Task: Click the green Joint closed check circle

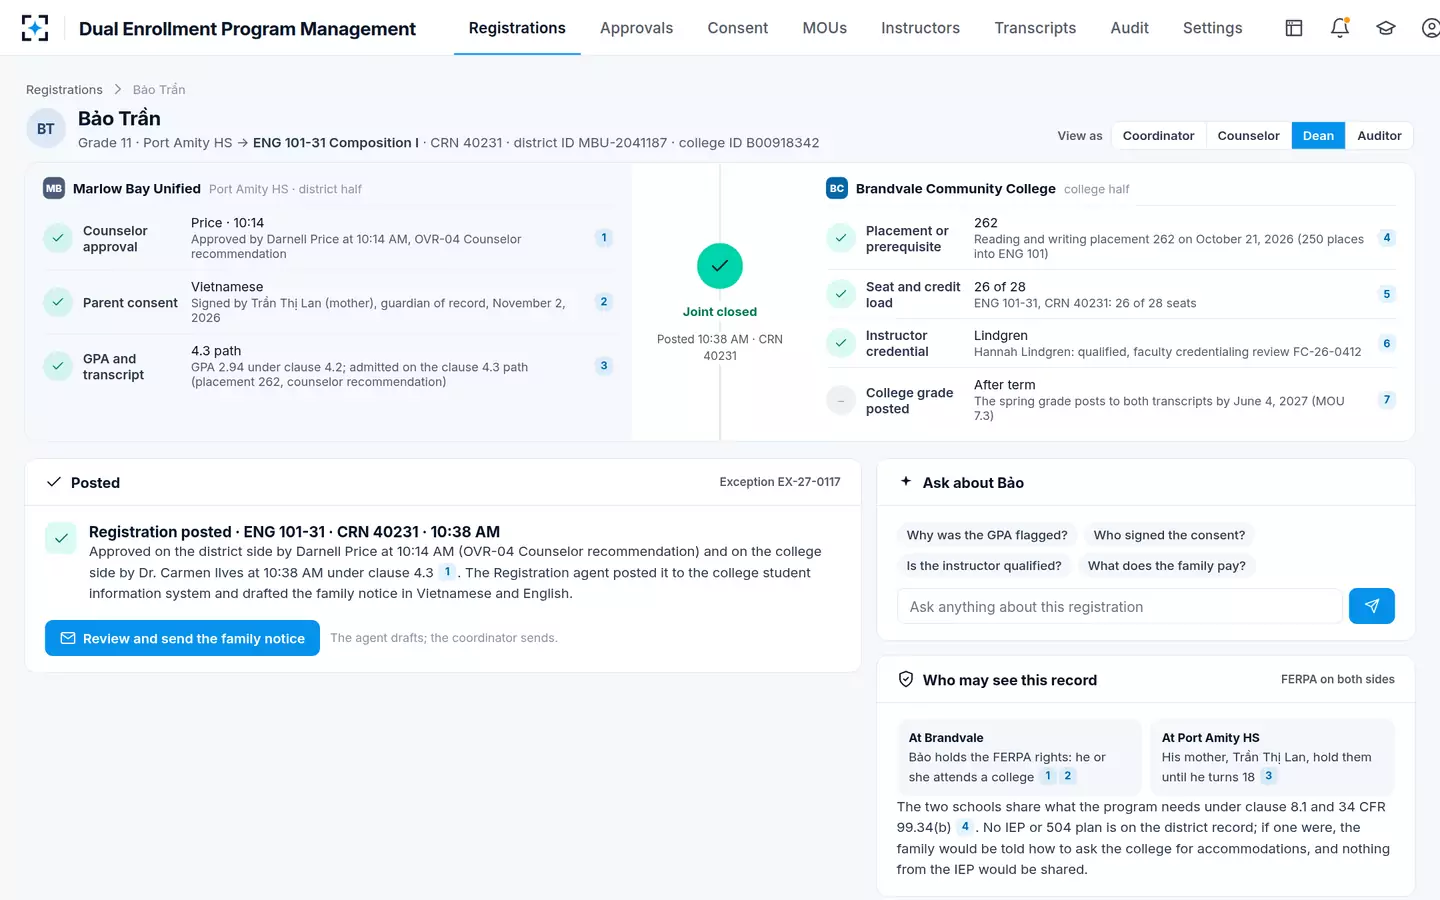Action: click(x=720, y=266)
